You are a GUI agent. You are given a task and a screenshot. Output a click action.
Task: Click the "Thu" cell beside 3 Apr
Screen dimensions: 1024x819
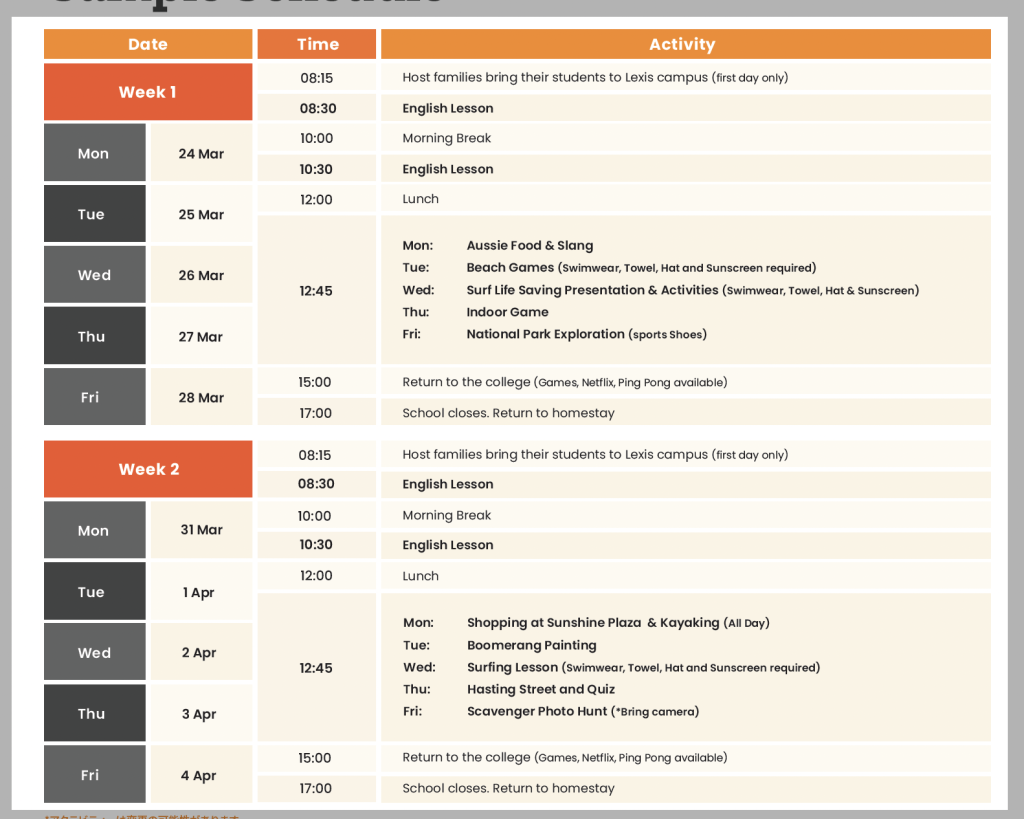[x=95, y=713]
